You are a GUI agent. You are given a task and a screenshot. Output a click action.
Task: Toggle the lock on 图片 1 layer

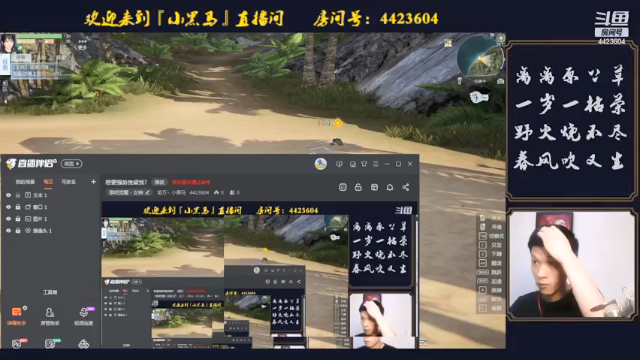click(x=18, y=219)
